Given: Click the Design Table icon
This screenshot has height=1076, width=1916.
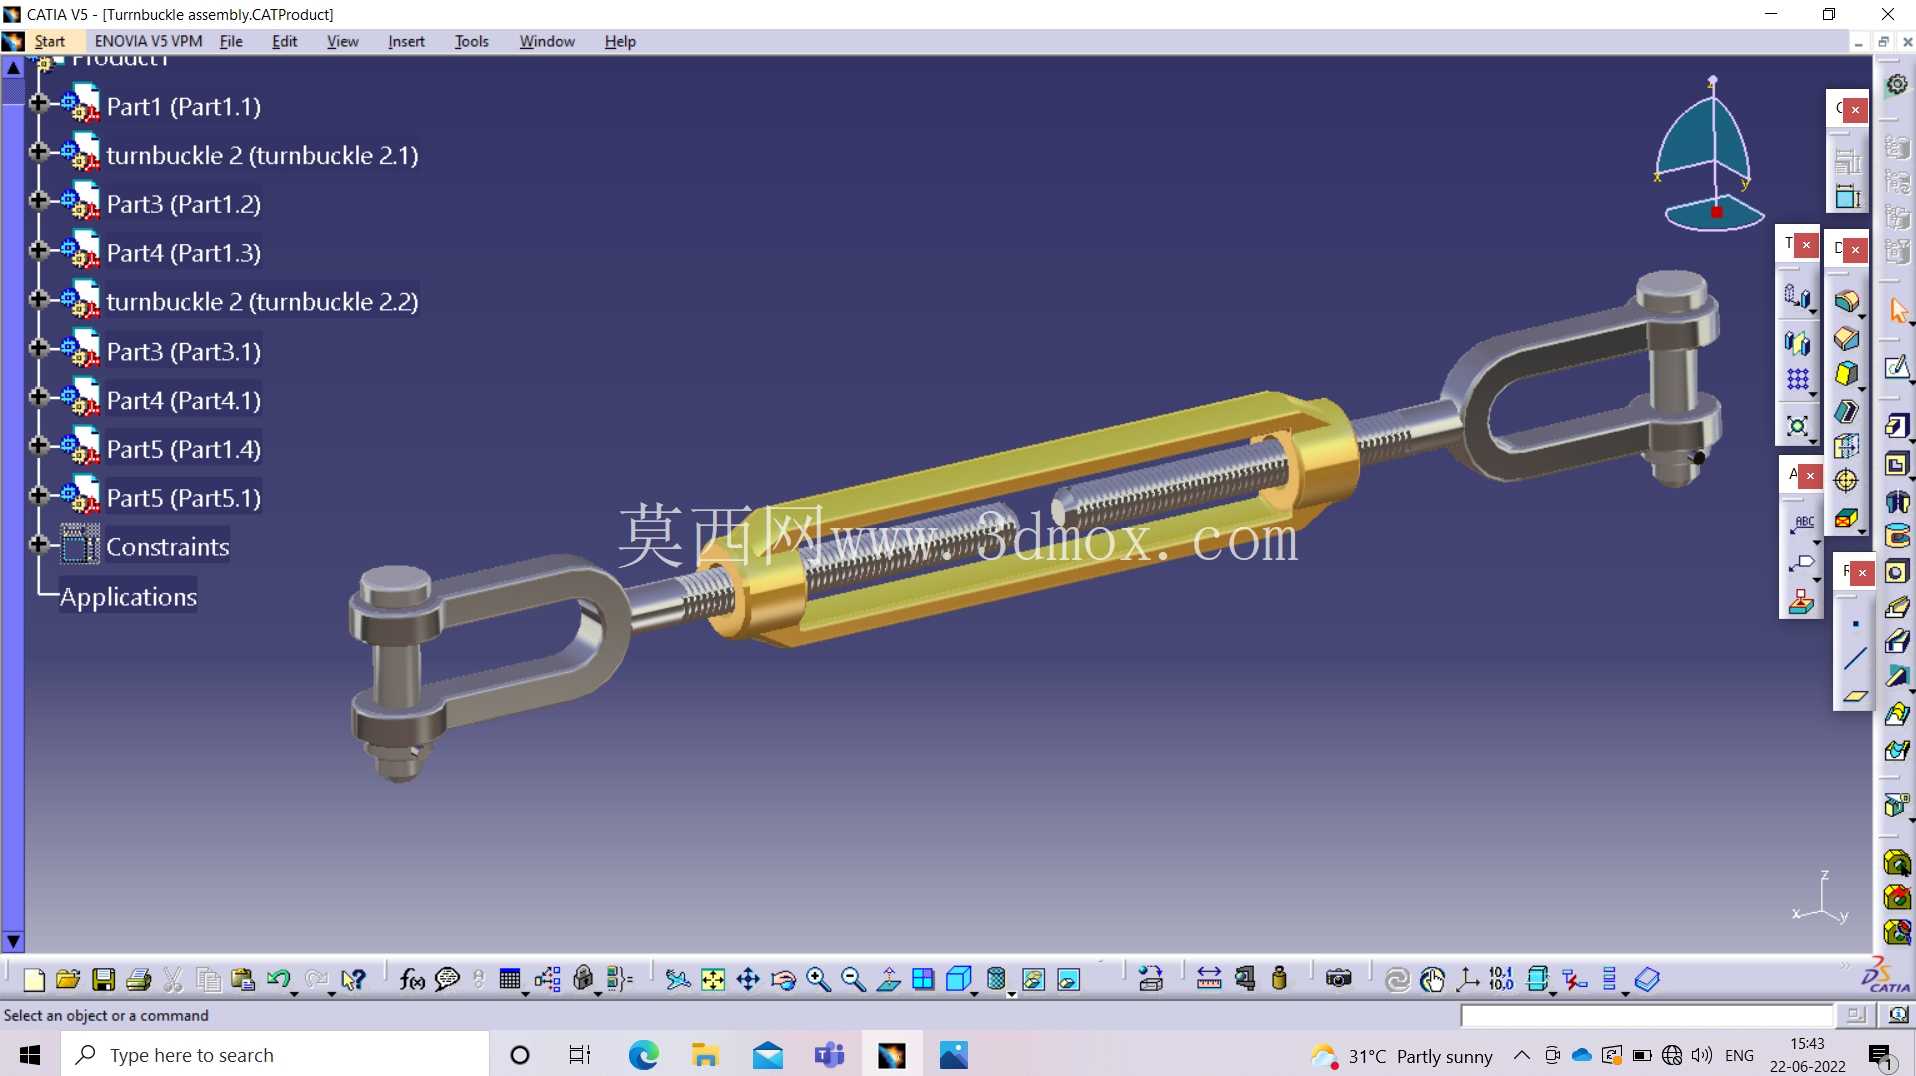Looking at the screenshot, I should (x=510, y=979).
